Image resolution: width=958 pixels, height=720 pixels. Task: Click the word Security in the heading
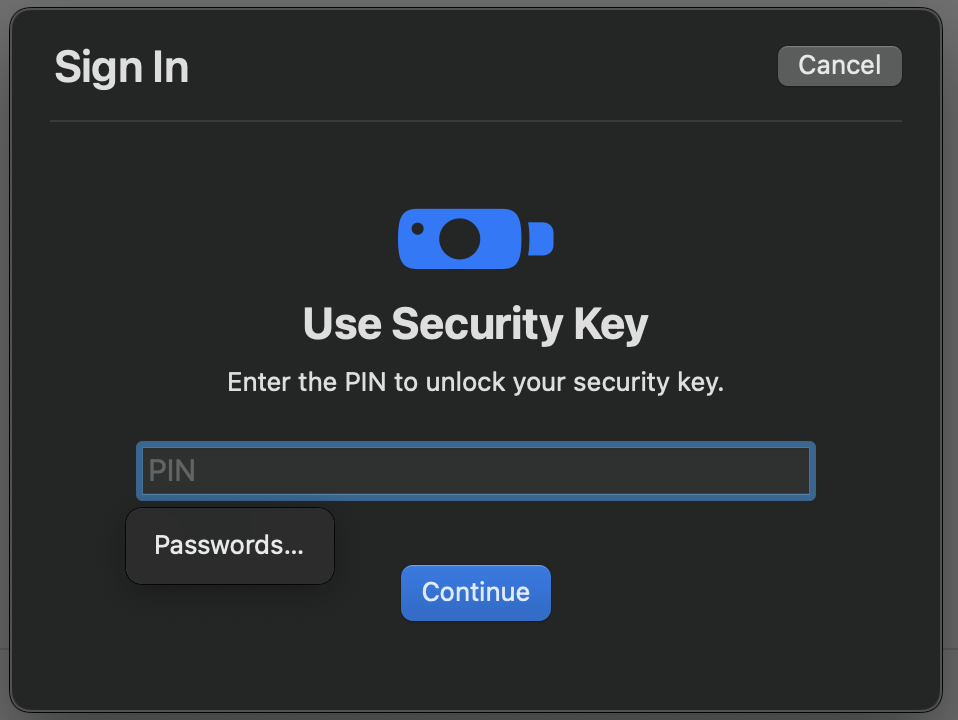477,324
